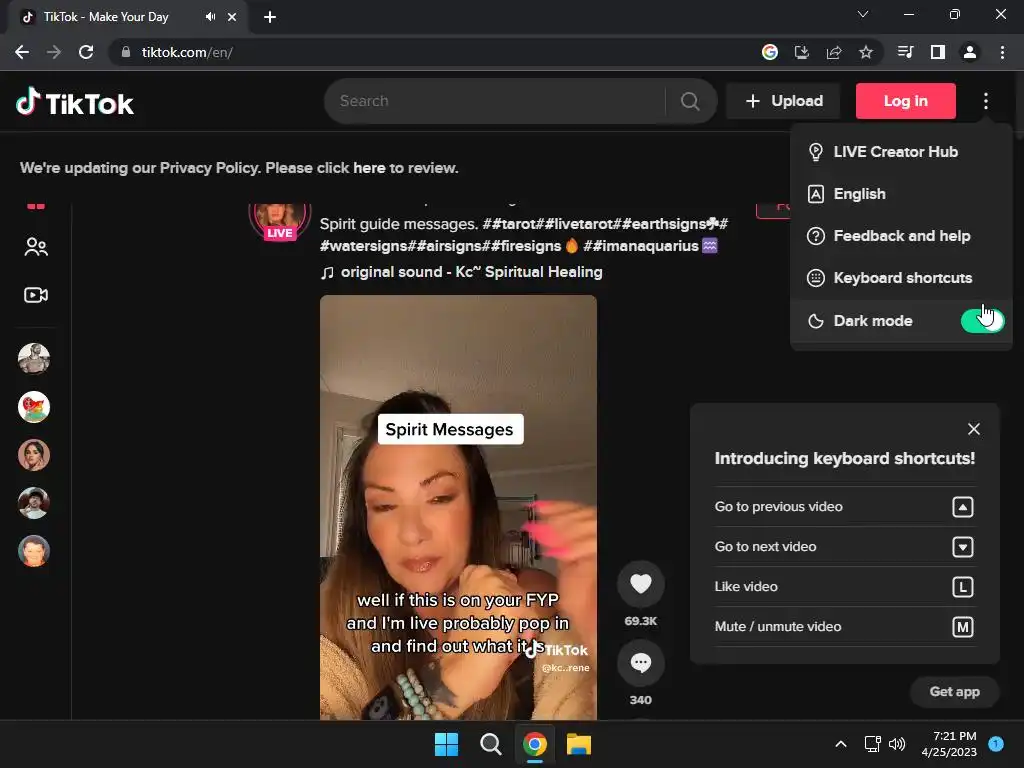Open first suggested account avatar in sidebar
The image size is (1024, 768).
point(34,359)
